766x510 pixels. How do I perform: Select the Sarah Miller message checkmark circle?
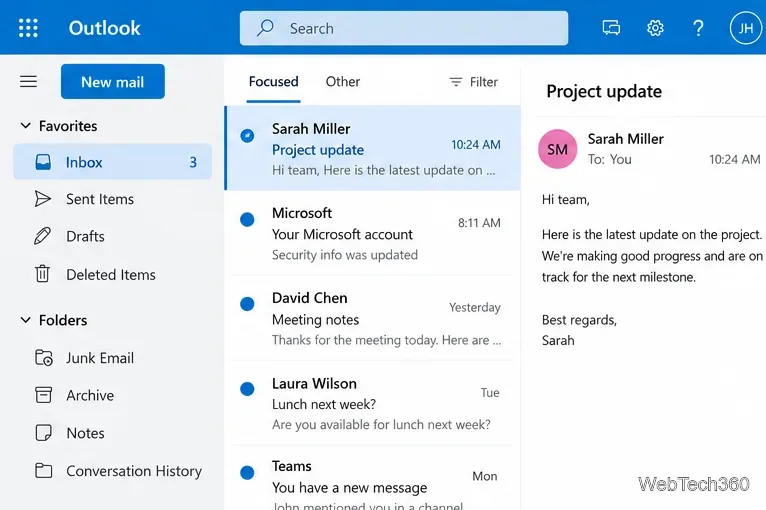tap(247, 135)
